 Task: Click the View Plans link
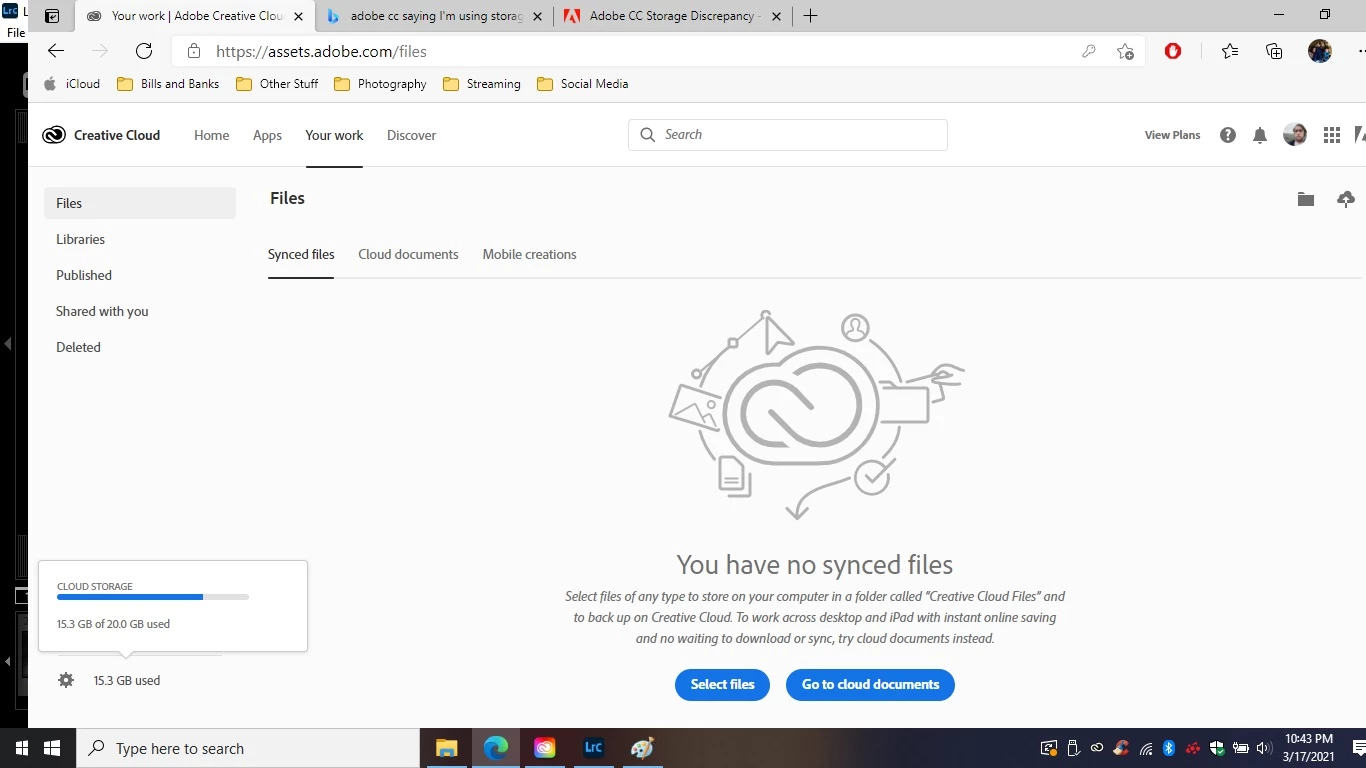point(1172,135)
